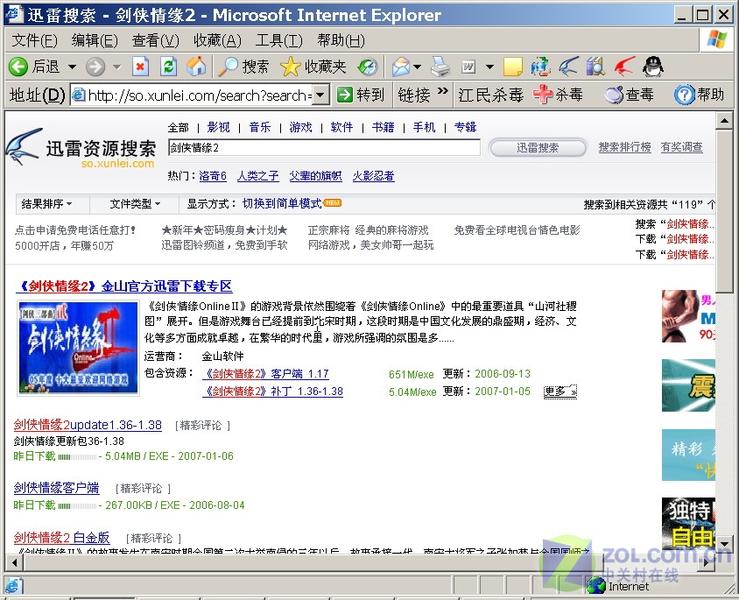Click the Messenger people toolbar icon

540,67
